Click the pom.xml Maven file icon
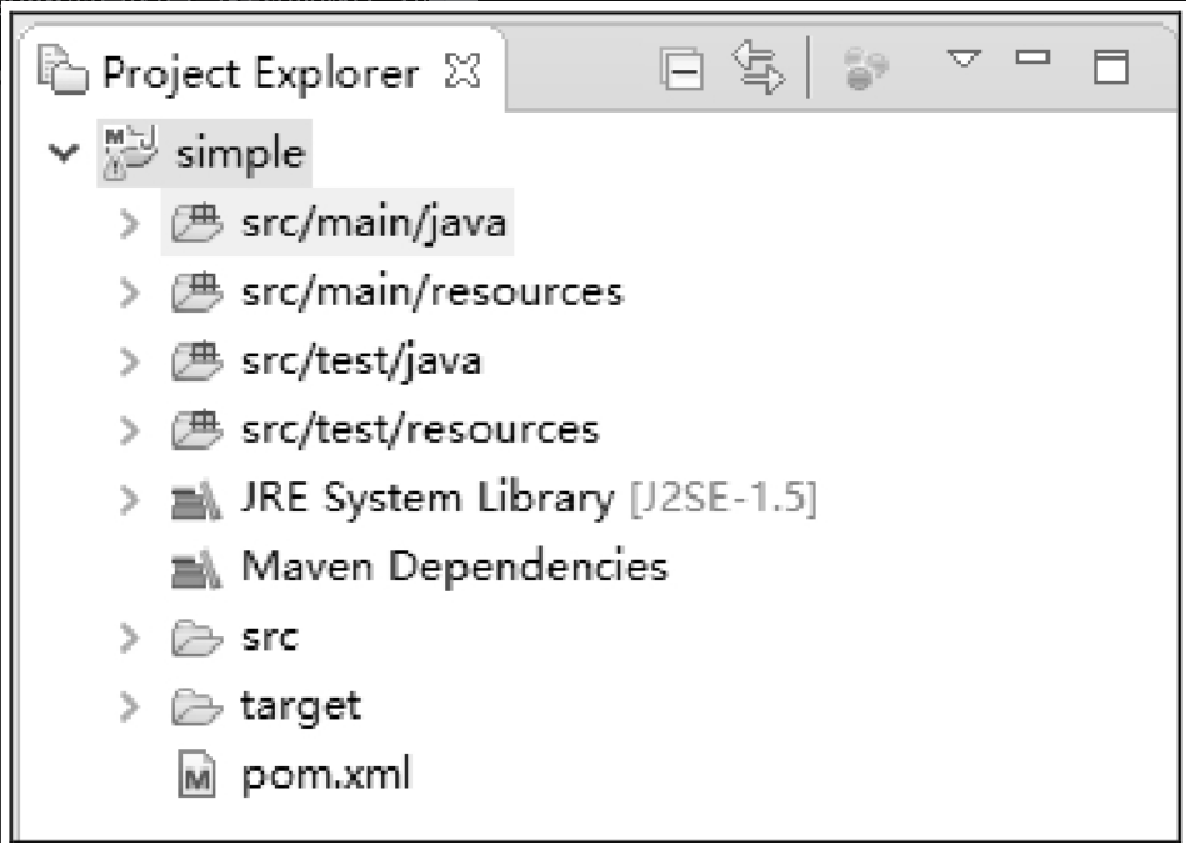1186x843 pixels. coord(197,775)
